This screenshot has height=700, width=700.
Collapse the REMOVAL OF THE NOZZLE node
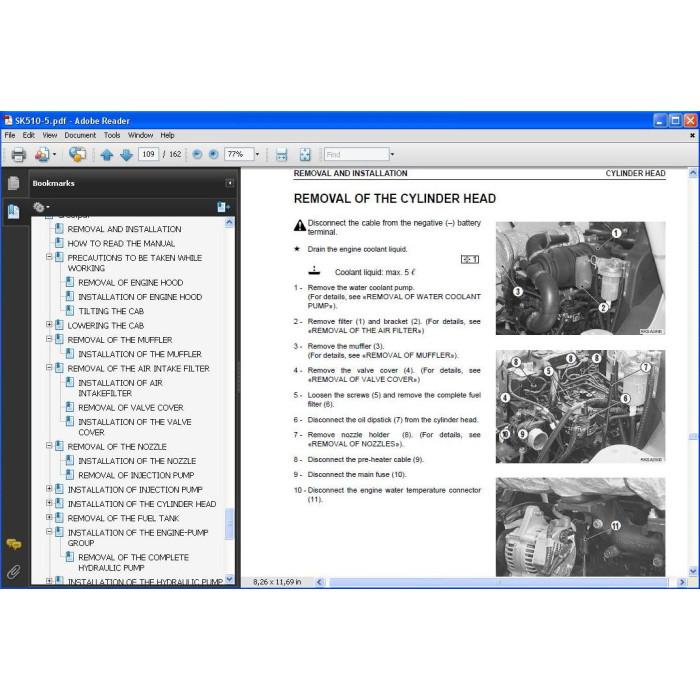49,446
